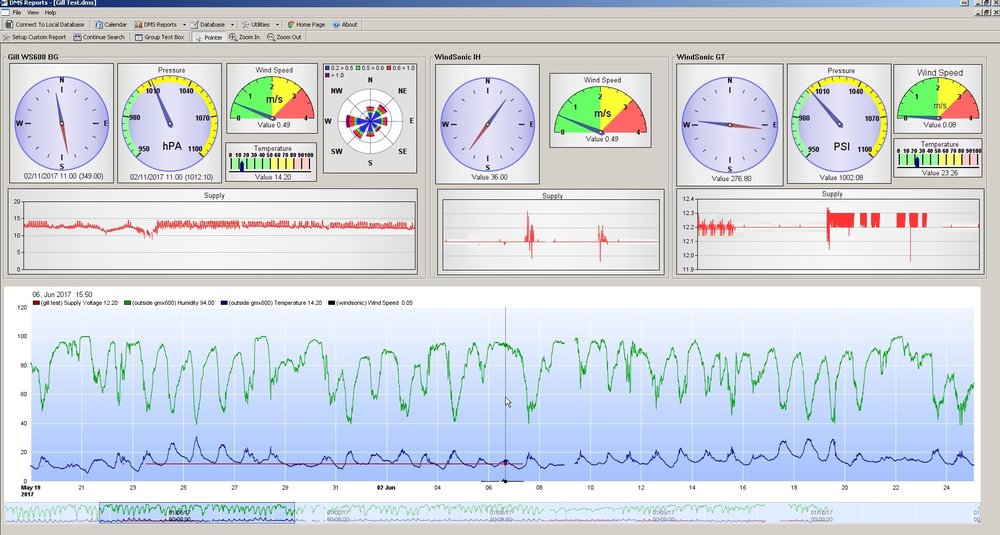Click the 'Value 36.00' text under WindSonic IH compass
Screen dimensions: 1000x535
[489, 177]
